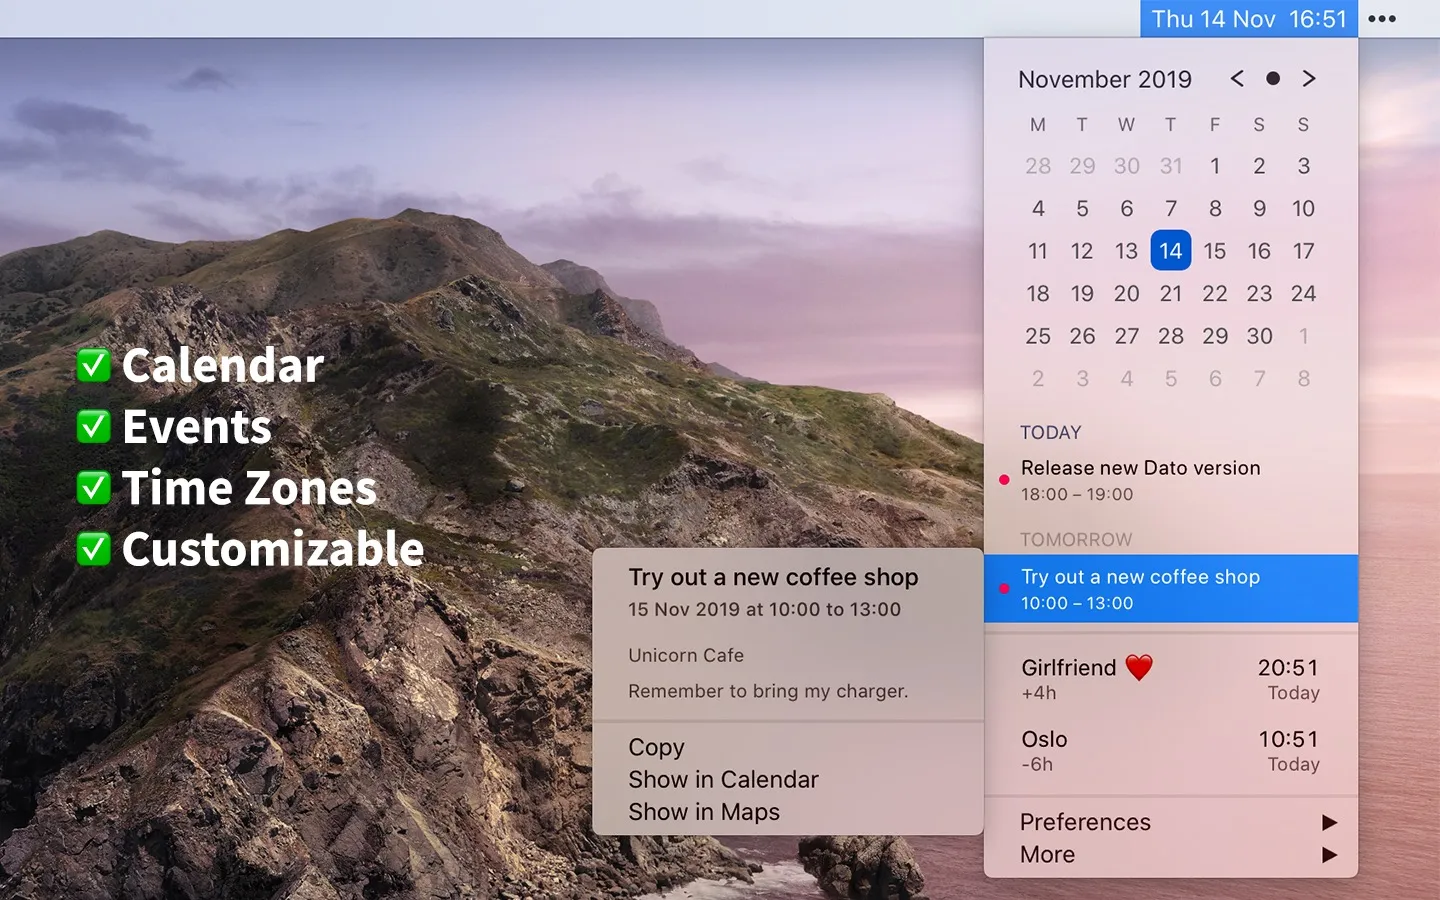Select November 21 in the calendar grid

click(x=1171, y=293)
